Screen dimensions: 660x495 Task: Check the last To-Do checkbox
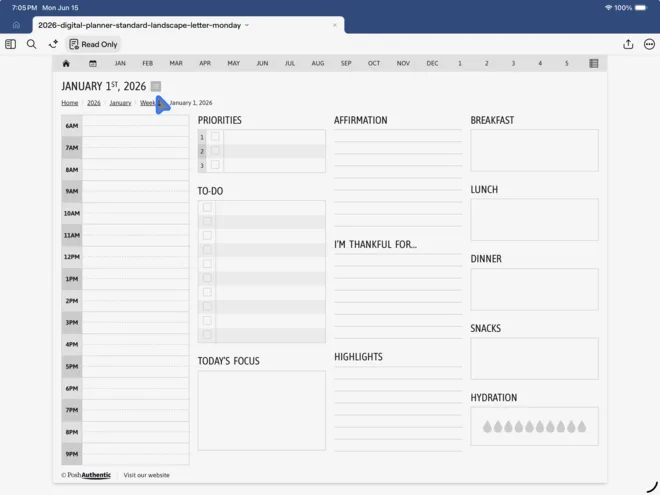207,335
